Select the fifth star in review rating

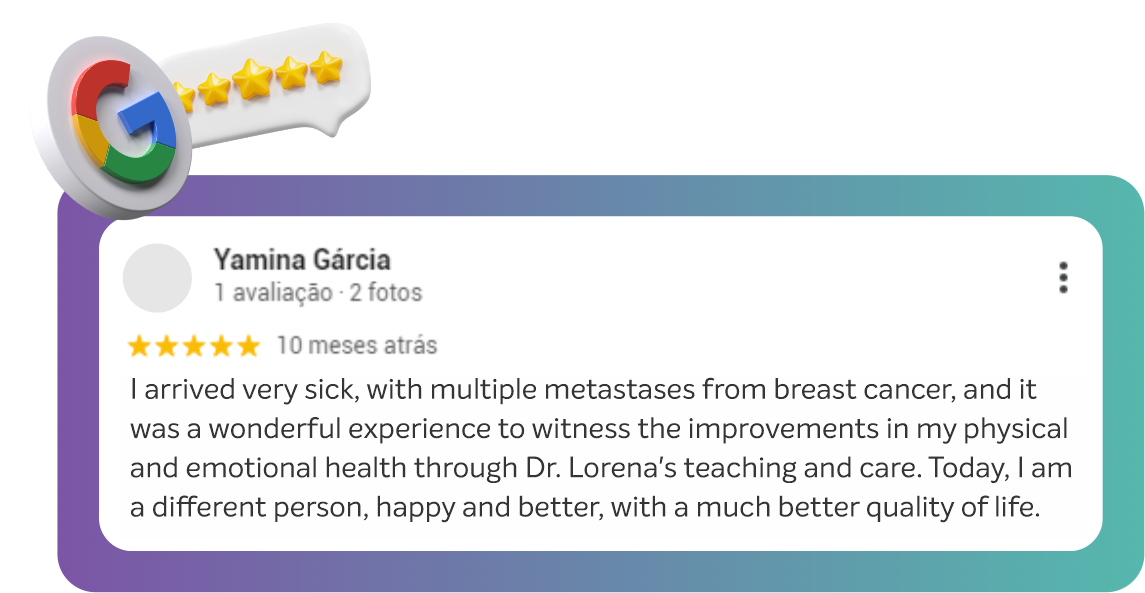248,345
